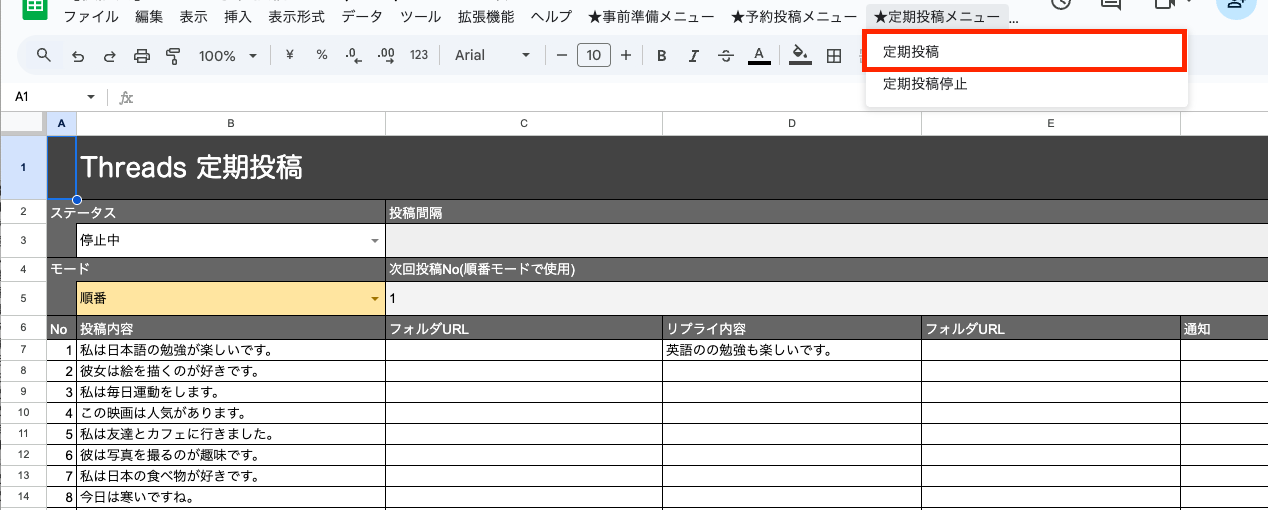The width and height of the screenshot is (1268, 510).
Task: Click the ★定期投稿メニュー menu
Action: (x=937, y=17)
